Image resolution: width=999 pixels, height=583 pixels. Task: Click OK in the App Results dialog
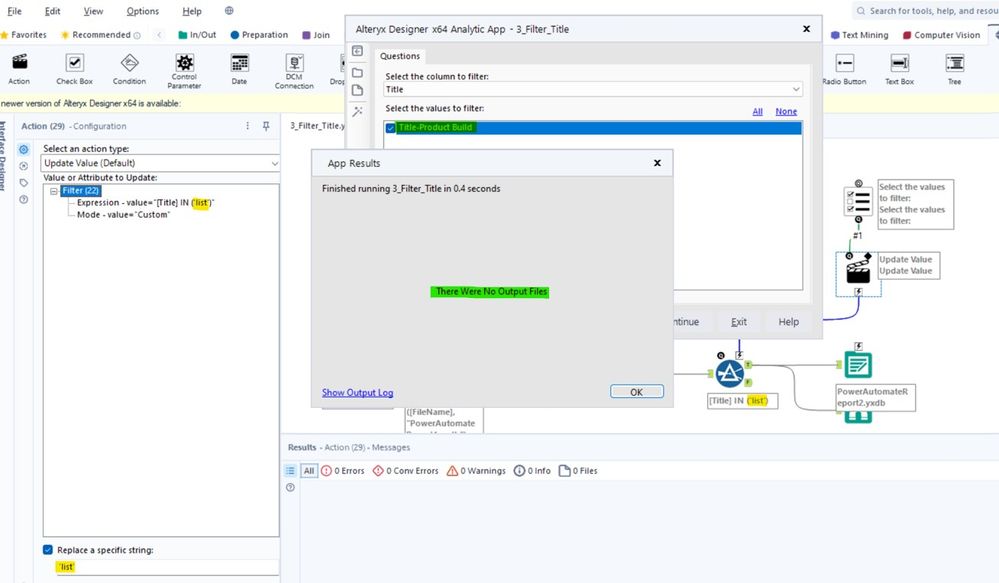pos(636,392)
